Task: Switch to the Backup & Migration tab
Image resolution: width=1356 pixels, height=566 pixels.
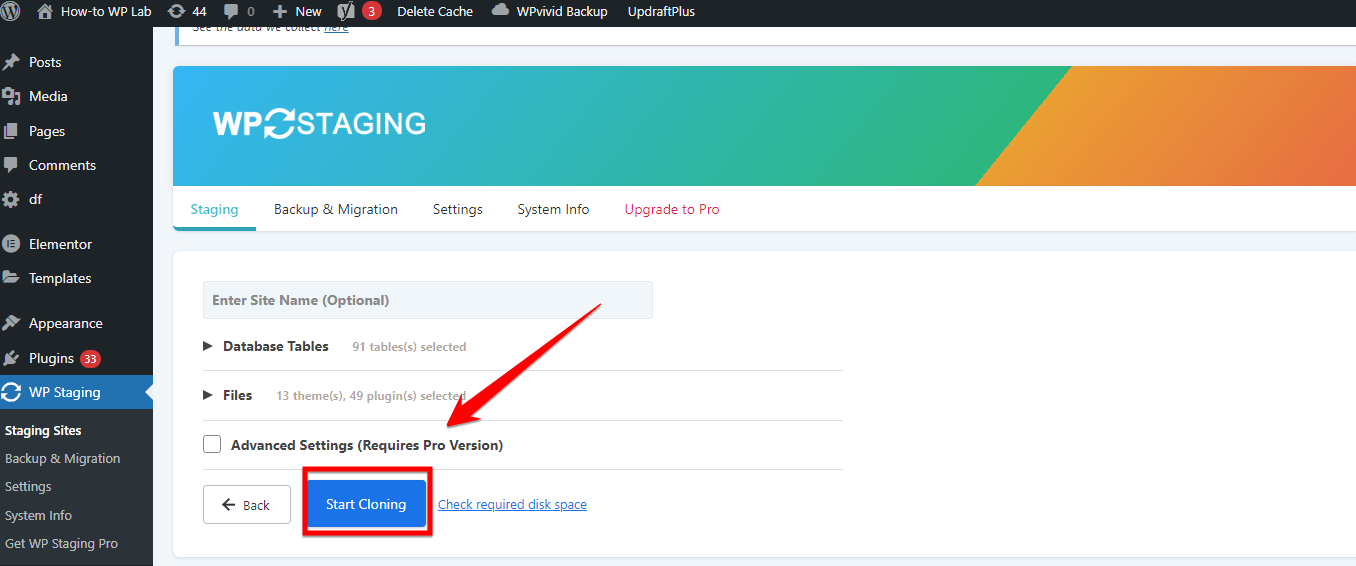Action: tap(336, 210)
